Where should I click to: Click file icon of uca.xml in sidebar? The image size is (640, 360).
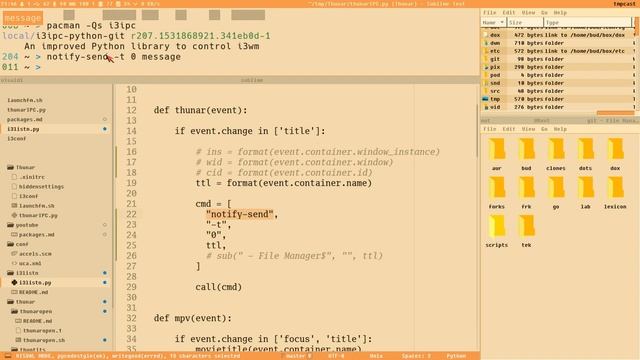[x=14, y=263]
